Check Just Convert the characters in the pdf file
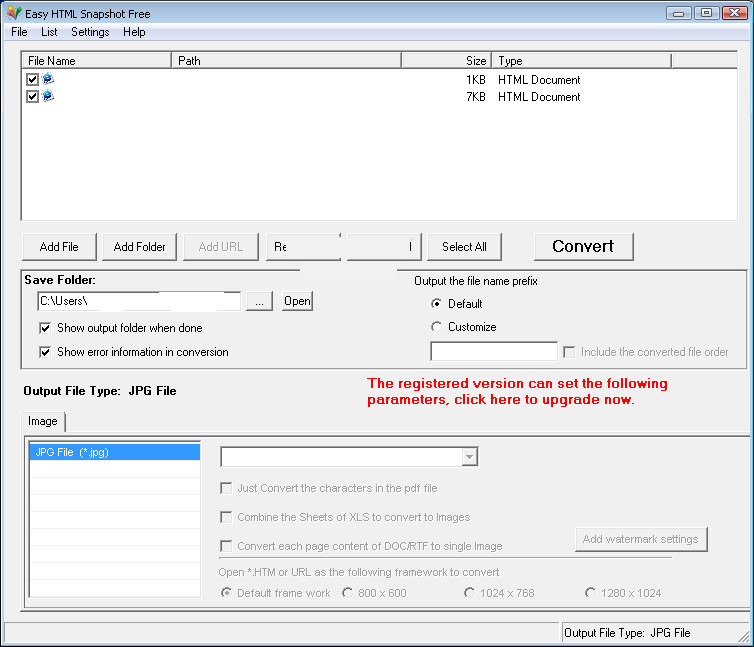The image size is (754, 647). point(226,488)
